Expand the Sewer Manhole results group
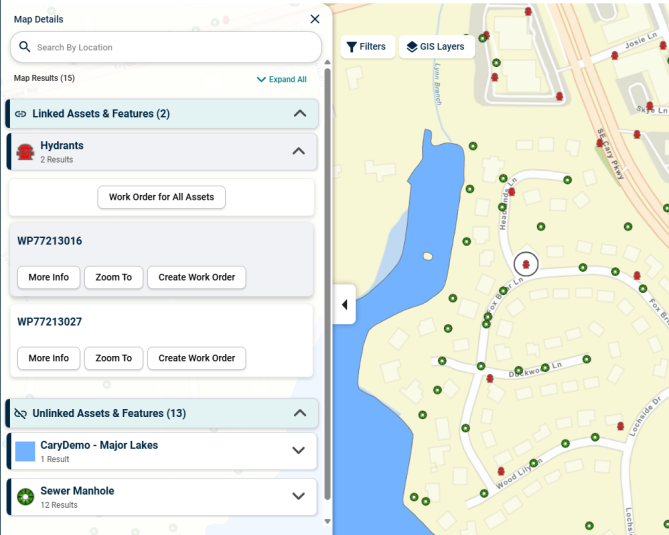 tap(297, 496)
